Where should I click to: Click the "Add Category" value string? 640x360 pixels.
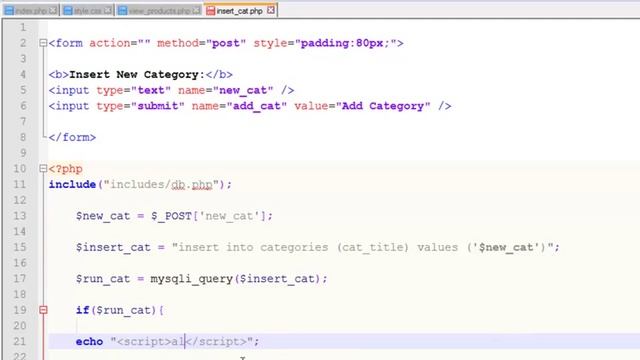coord(383,106)
